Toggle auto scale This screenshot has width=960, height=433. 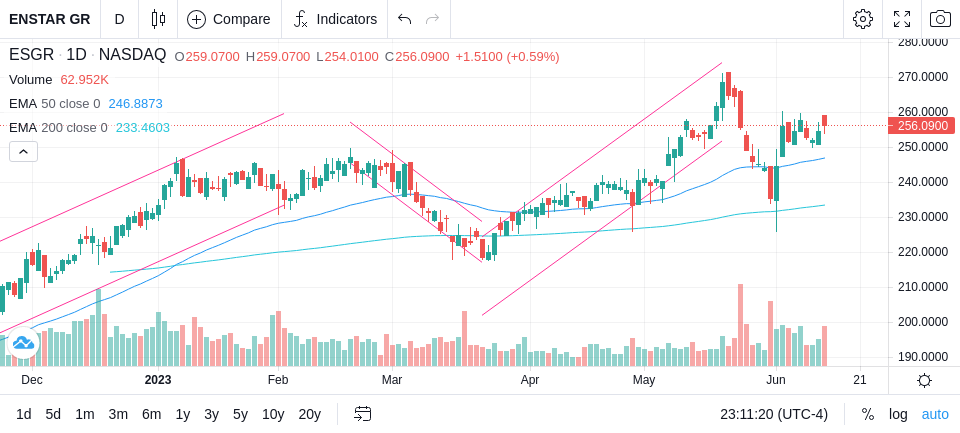pos(935,415)
